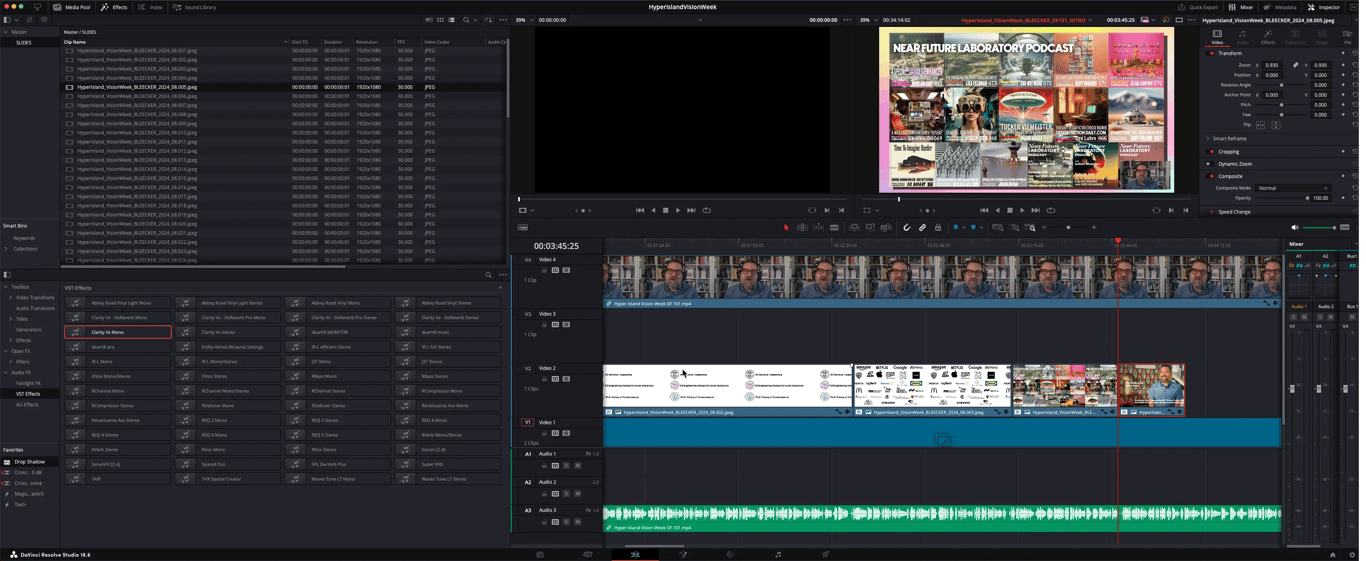
Task: Select the Clarity Vx Mono effect
Action: pos(117,332)
